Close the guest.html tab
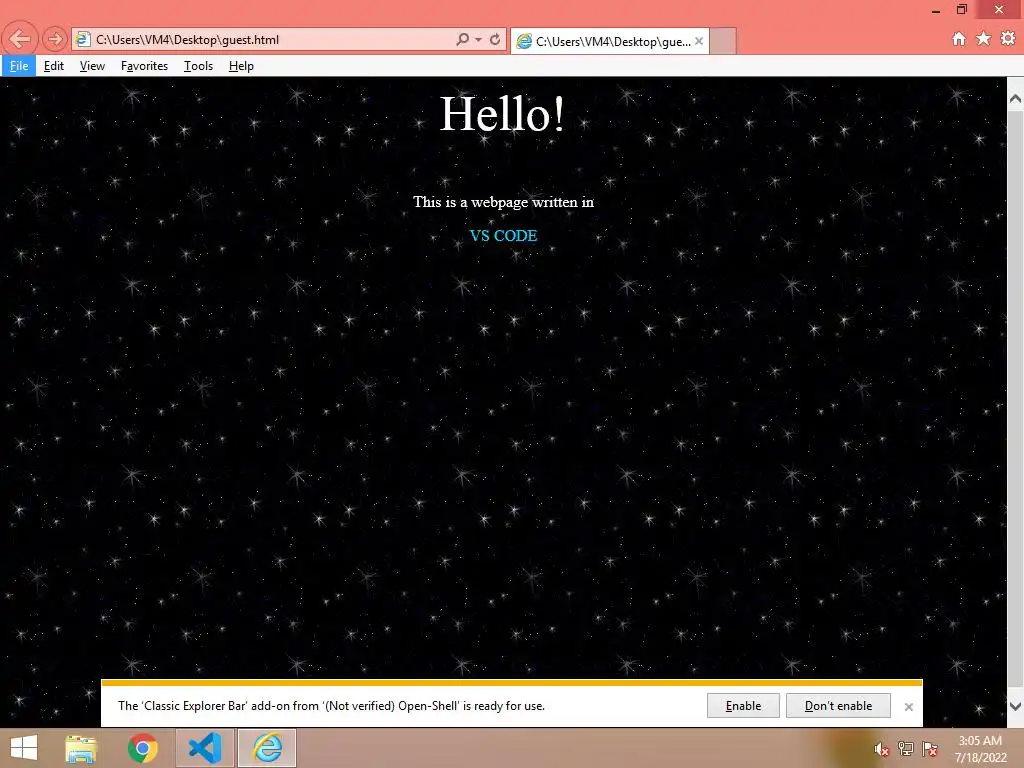This screenshot has width=1024, height=768. coord(699,41)
